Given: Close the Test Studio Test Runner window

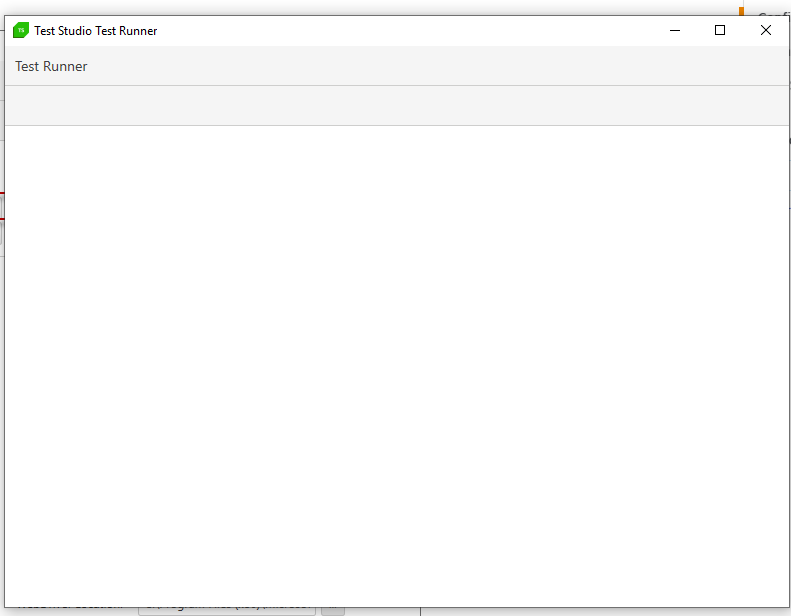Looking at the screenshot, I should (766, 30).
